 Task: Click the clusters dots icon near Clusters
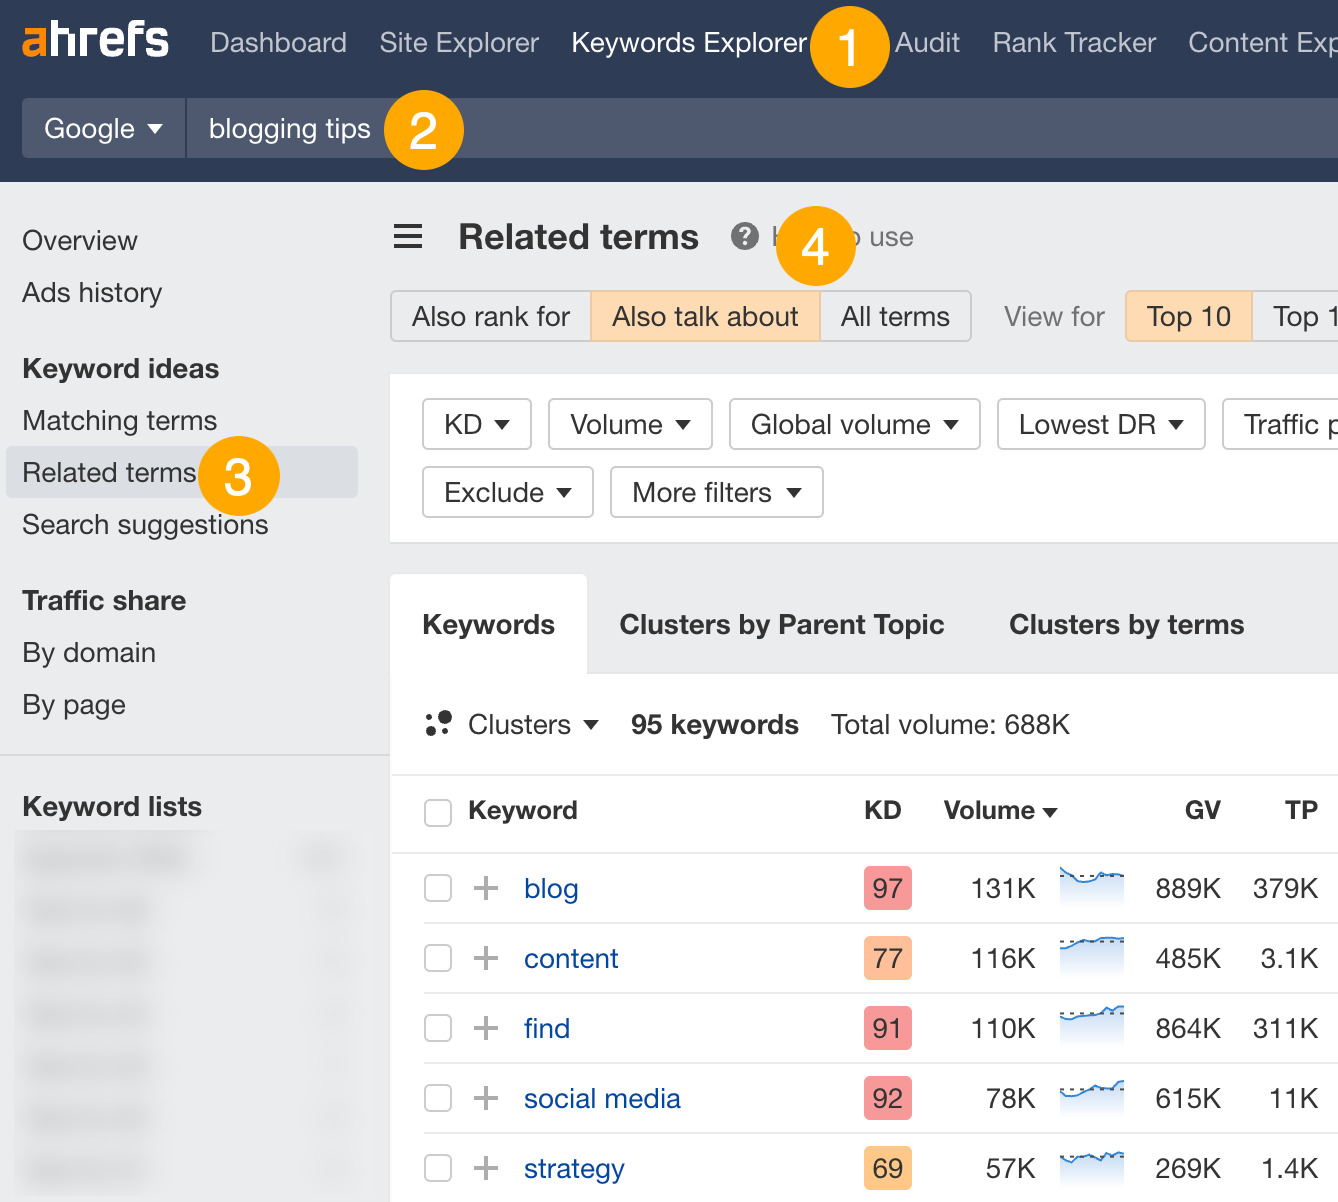coord(438,723)
